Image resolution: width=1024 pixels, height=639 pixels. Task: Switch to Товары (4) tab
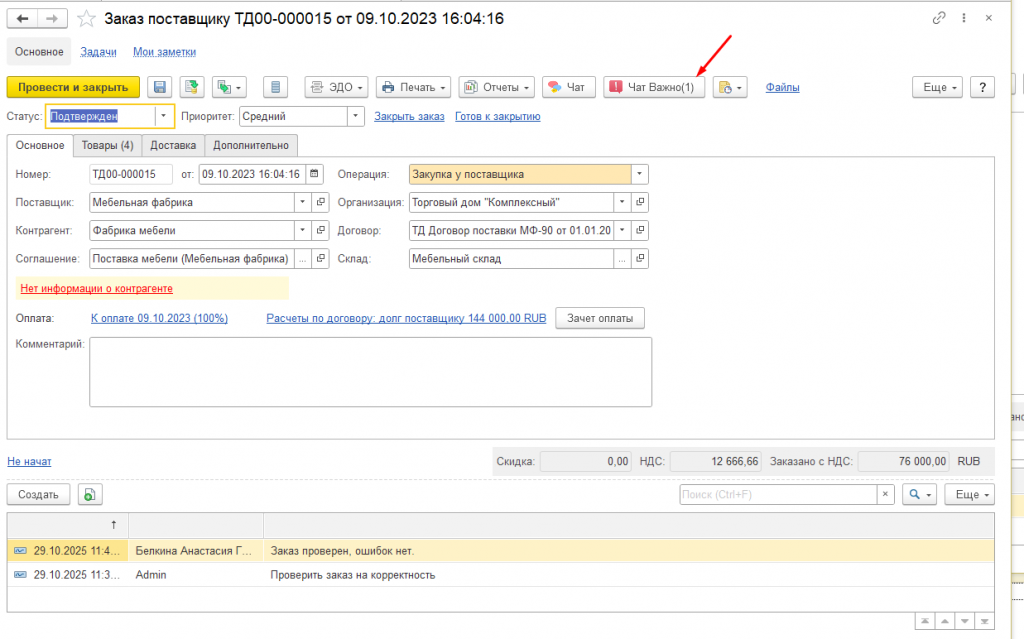(107, 145)
